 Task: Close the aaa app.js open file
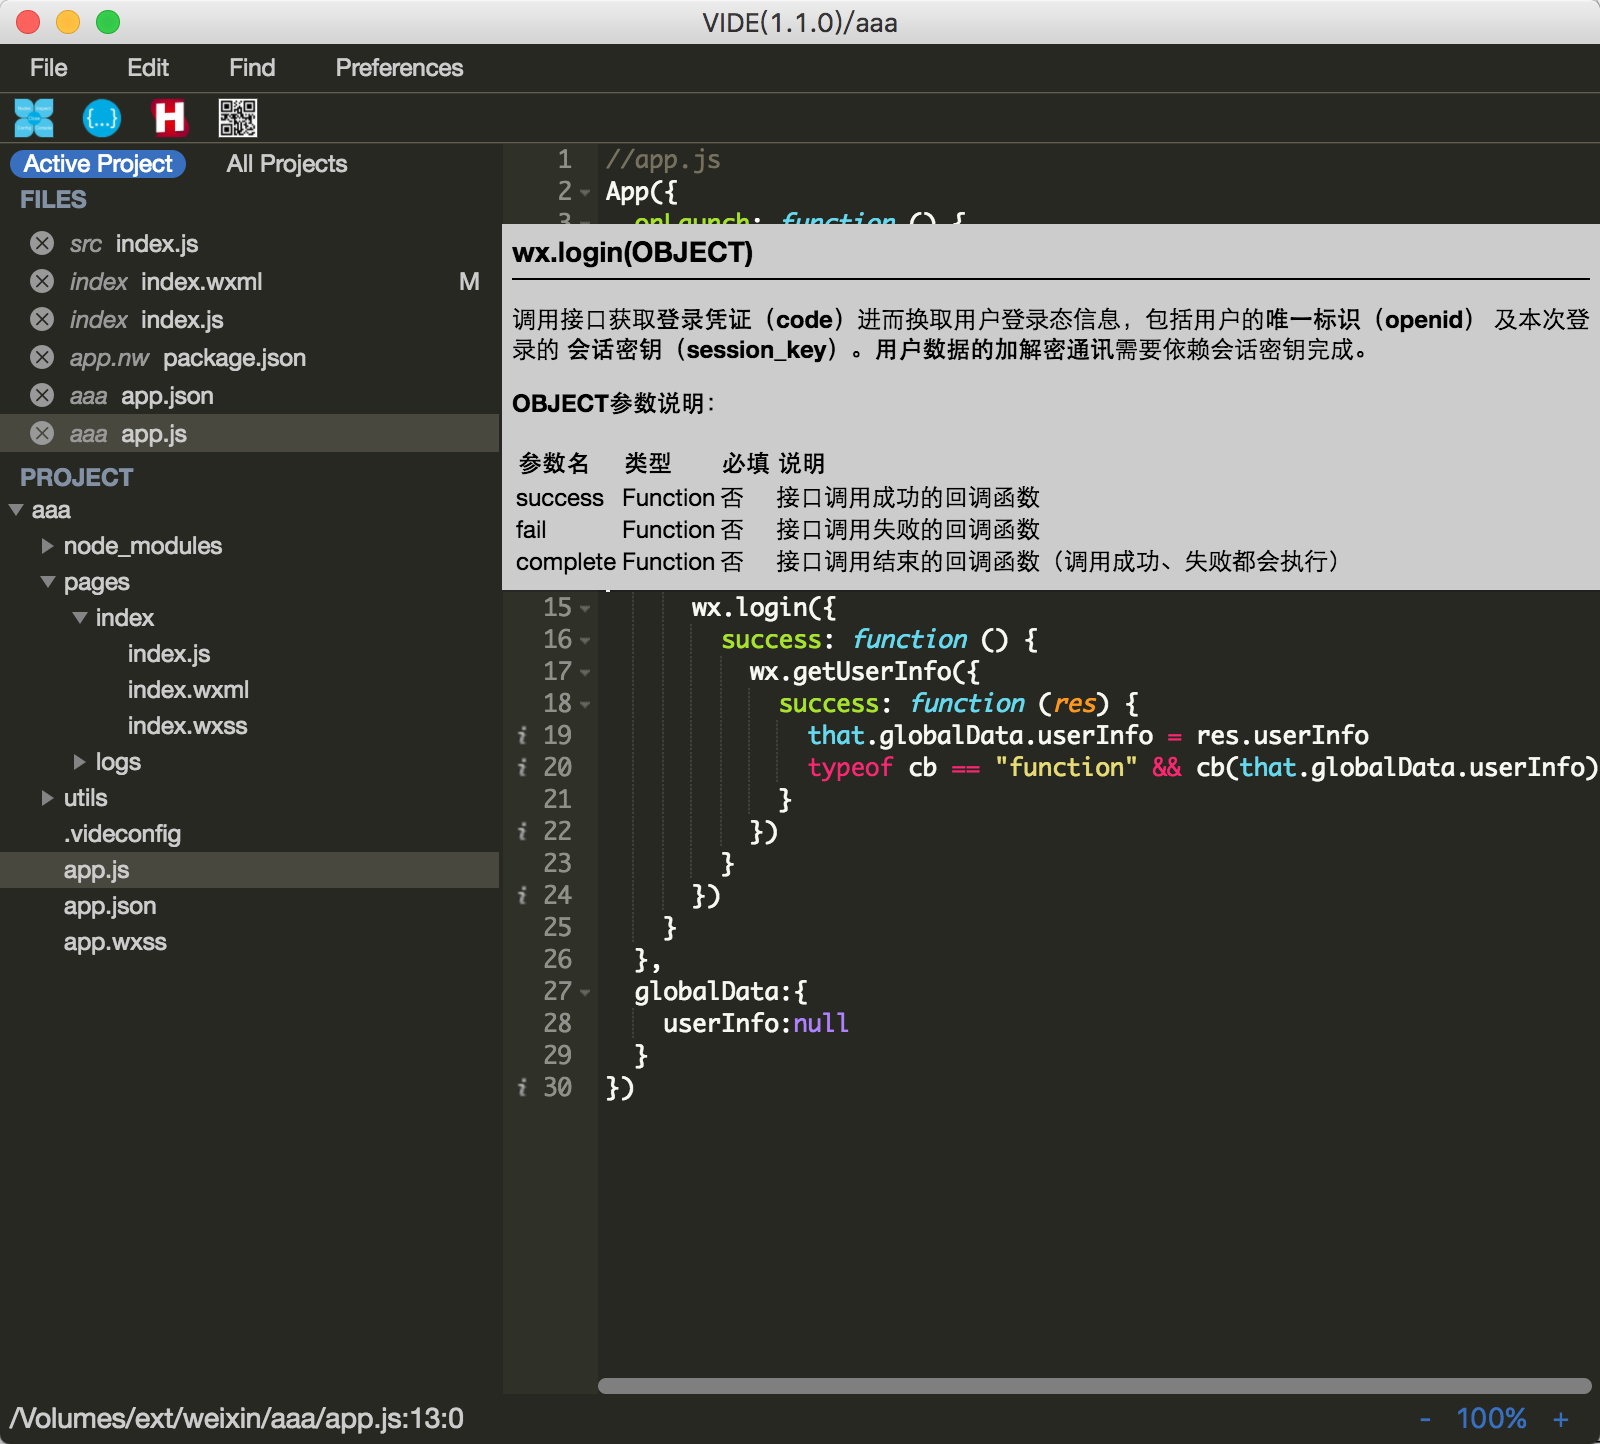coord(42,433)
